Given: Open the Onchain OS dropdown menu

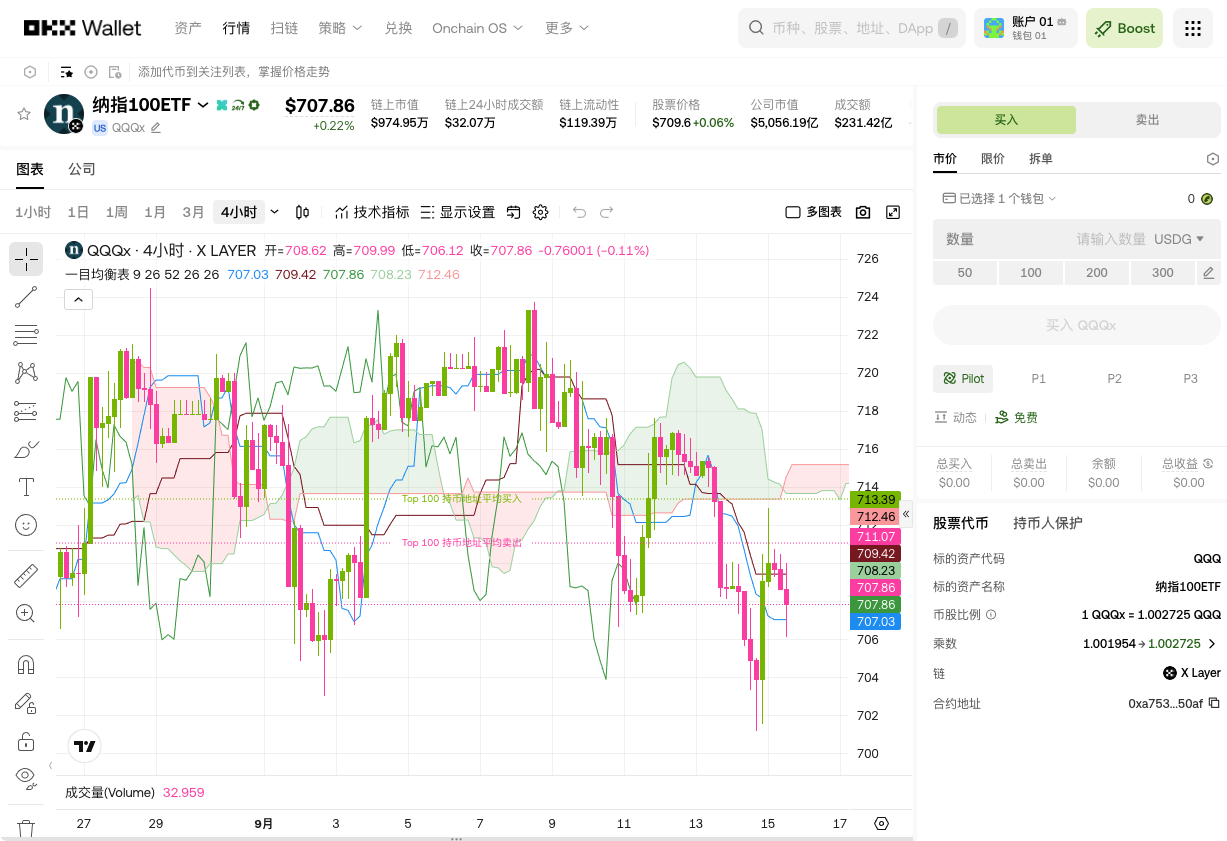Looking at the screenshot, I should coord(478,28).
